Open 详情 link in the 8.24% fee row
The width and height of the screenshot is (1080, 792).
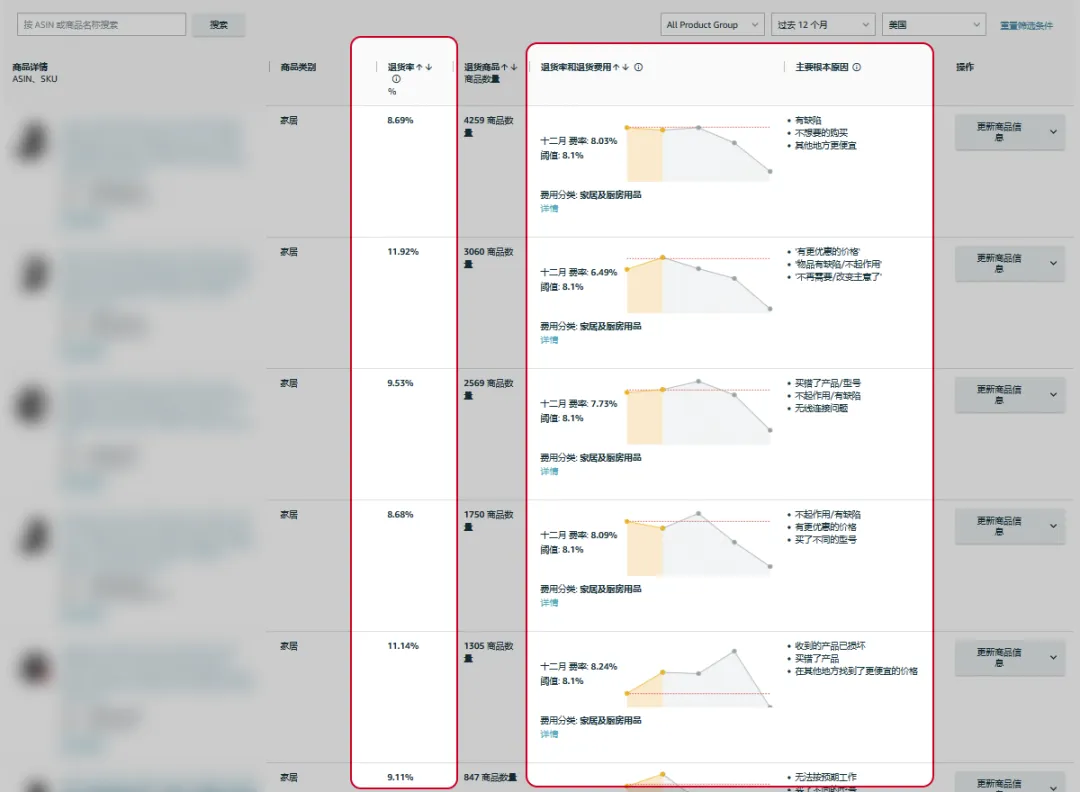(549, 734)
